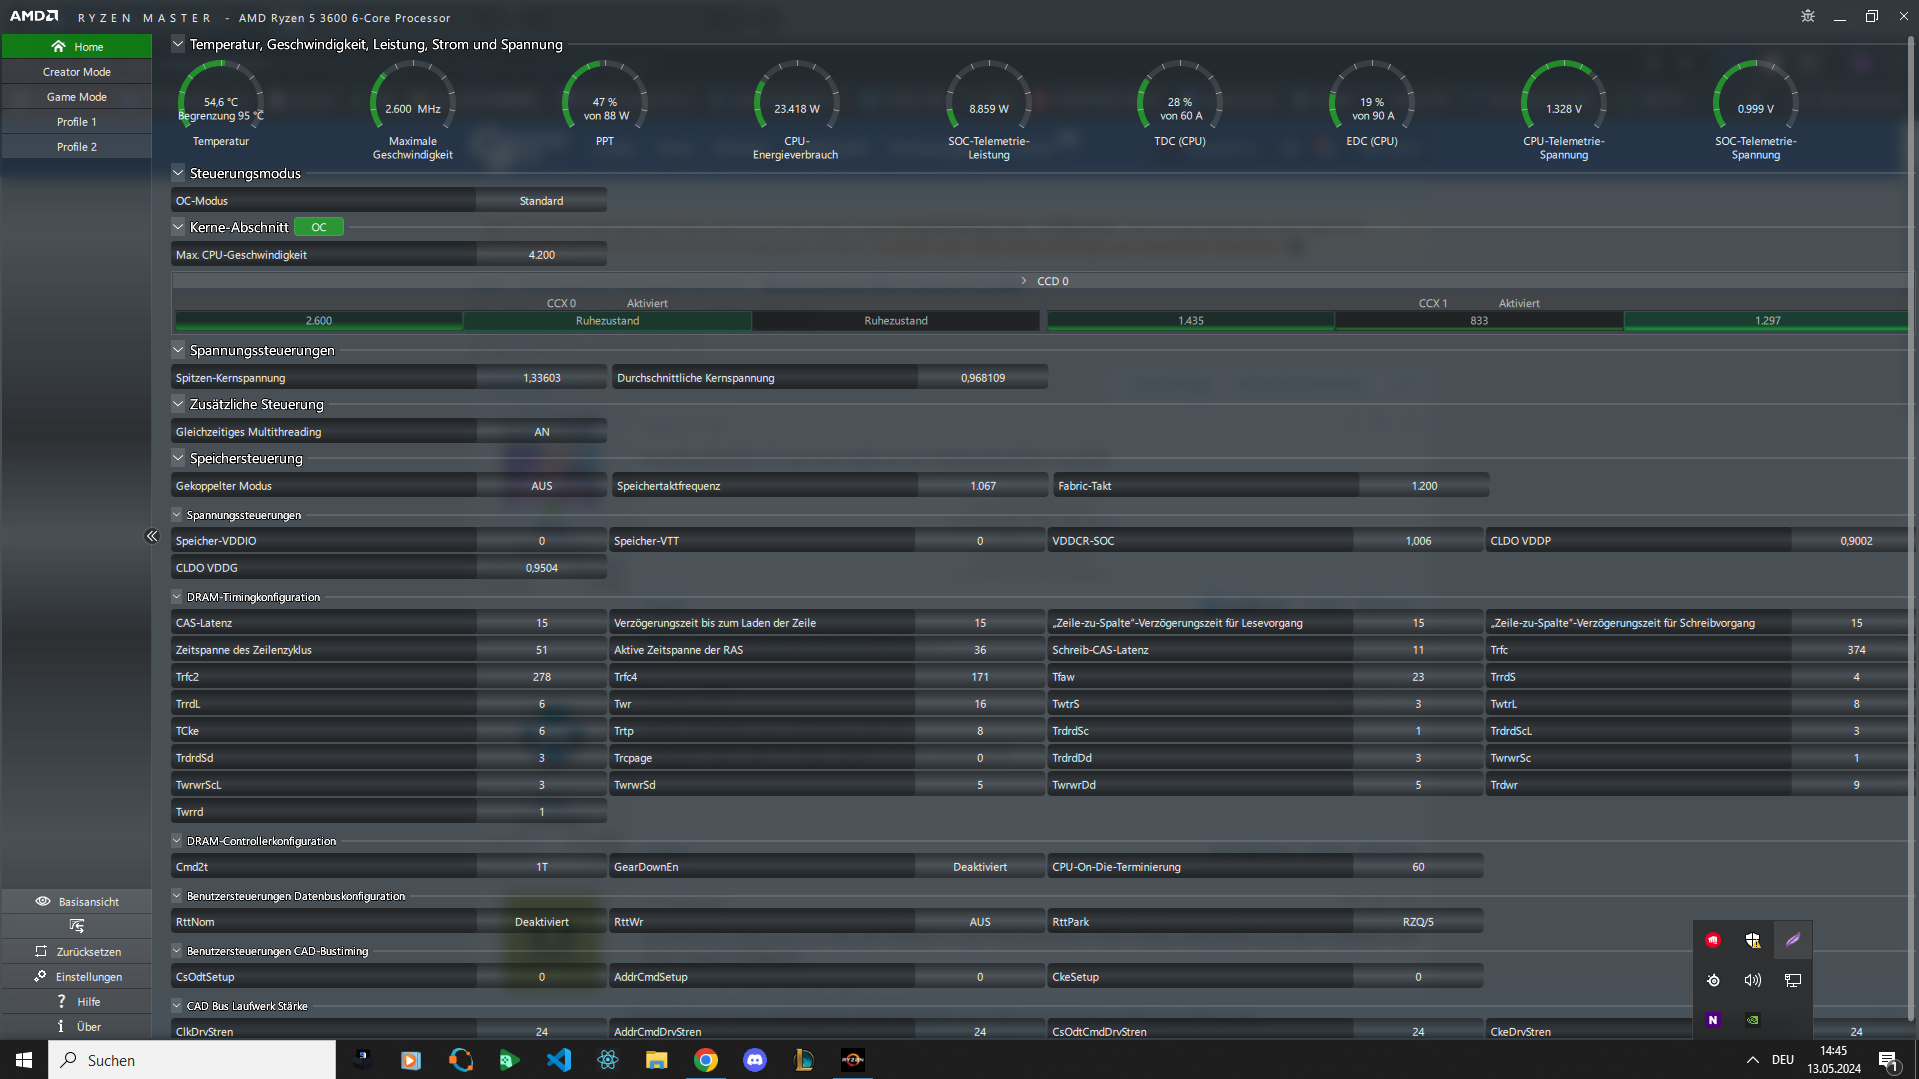1919x1079 pixels.
Task: Collapse the DRAM-Controllerkonfiguration section
Action: pos(177,841)
